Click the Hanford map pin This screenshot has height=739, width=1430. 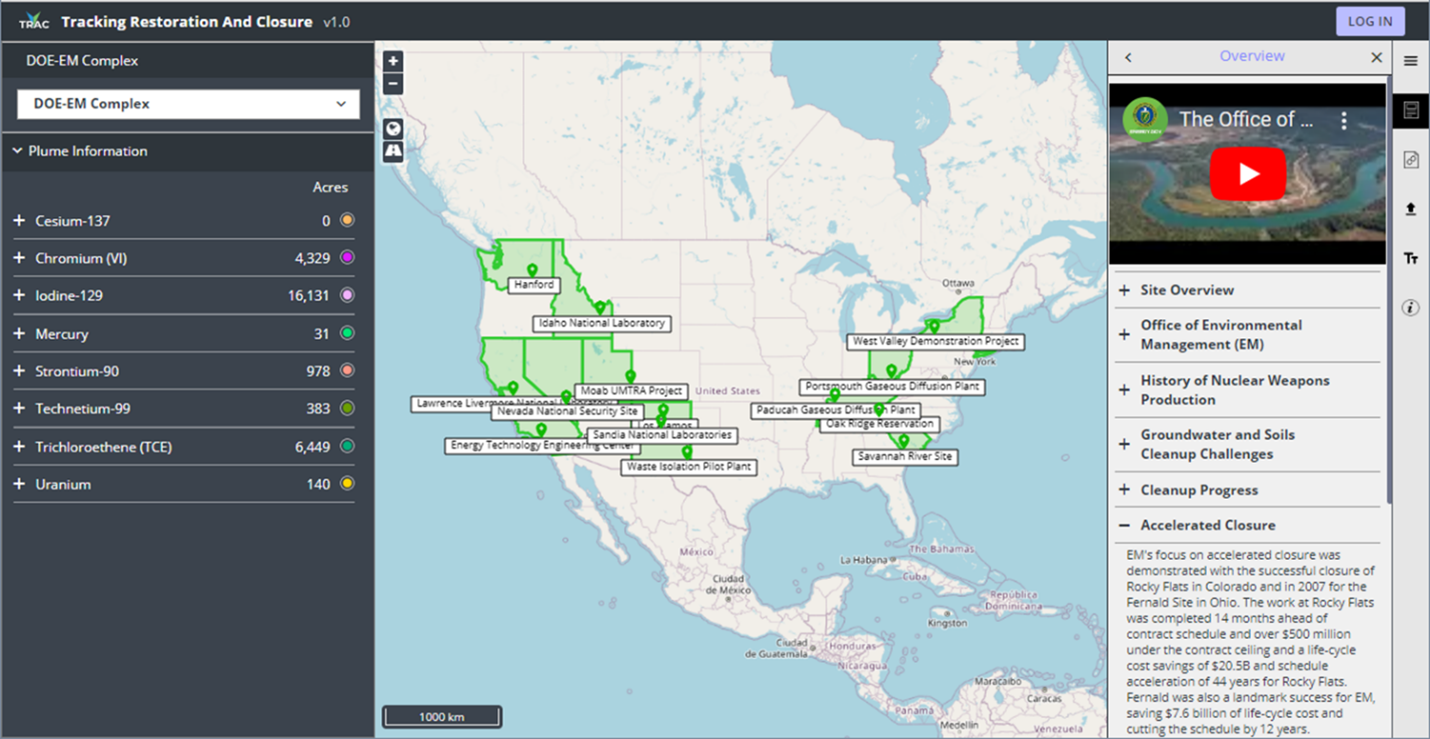point(532,270)
